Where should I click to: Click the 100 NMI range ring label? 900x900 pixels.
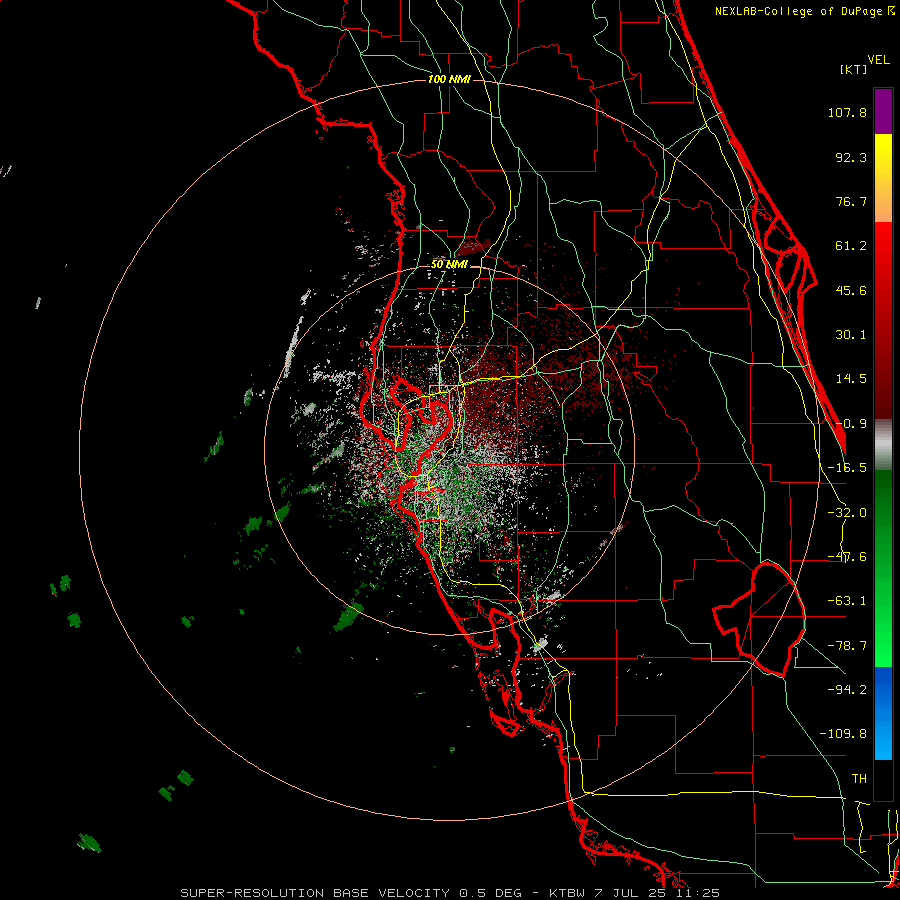pos(449,79)
